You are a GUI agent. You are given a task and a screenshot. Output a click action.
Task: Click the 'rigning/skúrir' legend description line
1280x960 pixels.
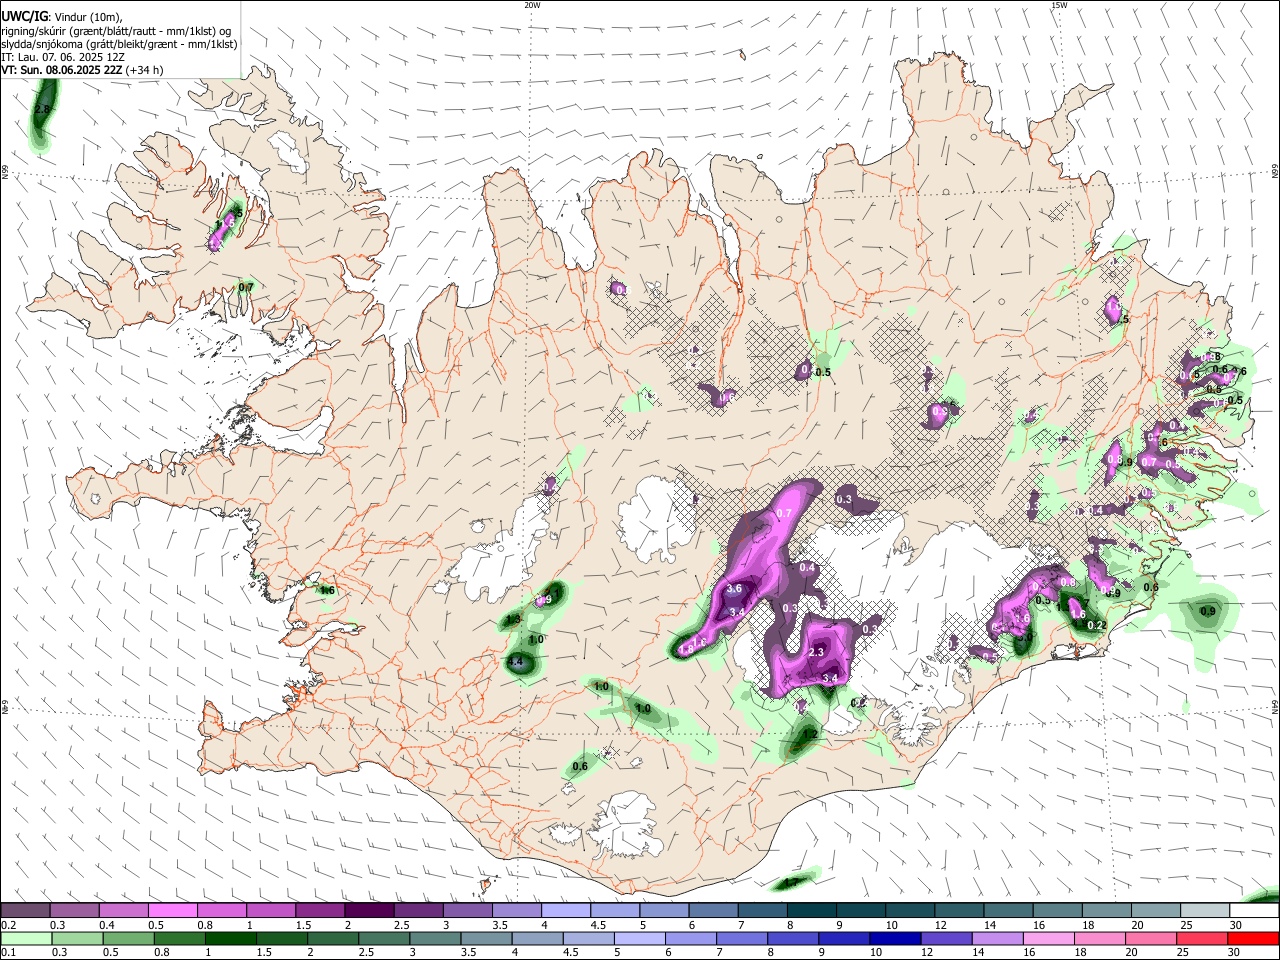(116, 31)
